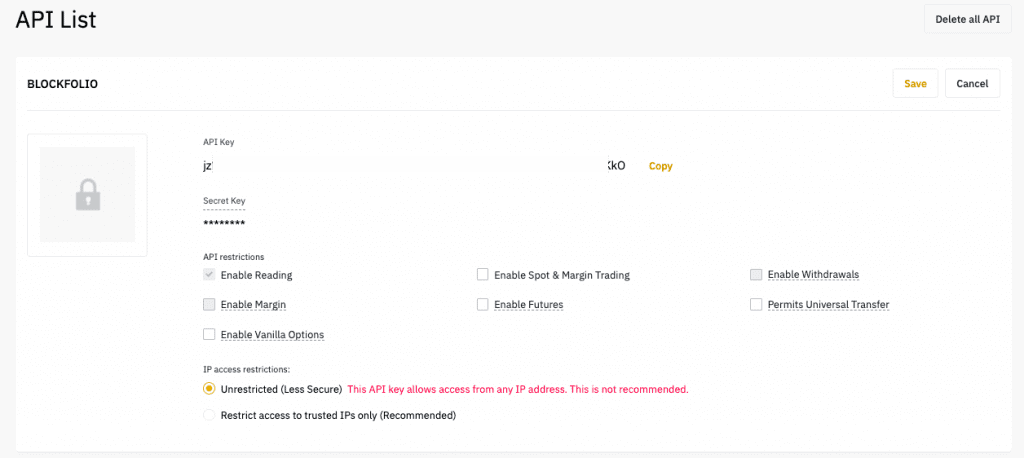Choose Restrict access to trusted IPs only

(209, 415)
